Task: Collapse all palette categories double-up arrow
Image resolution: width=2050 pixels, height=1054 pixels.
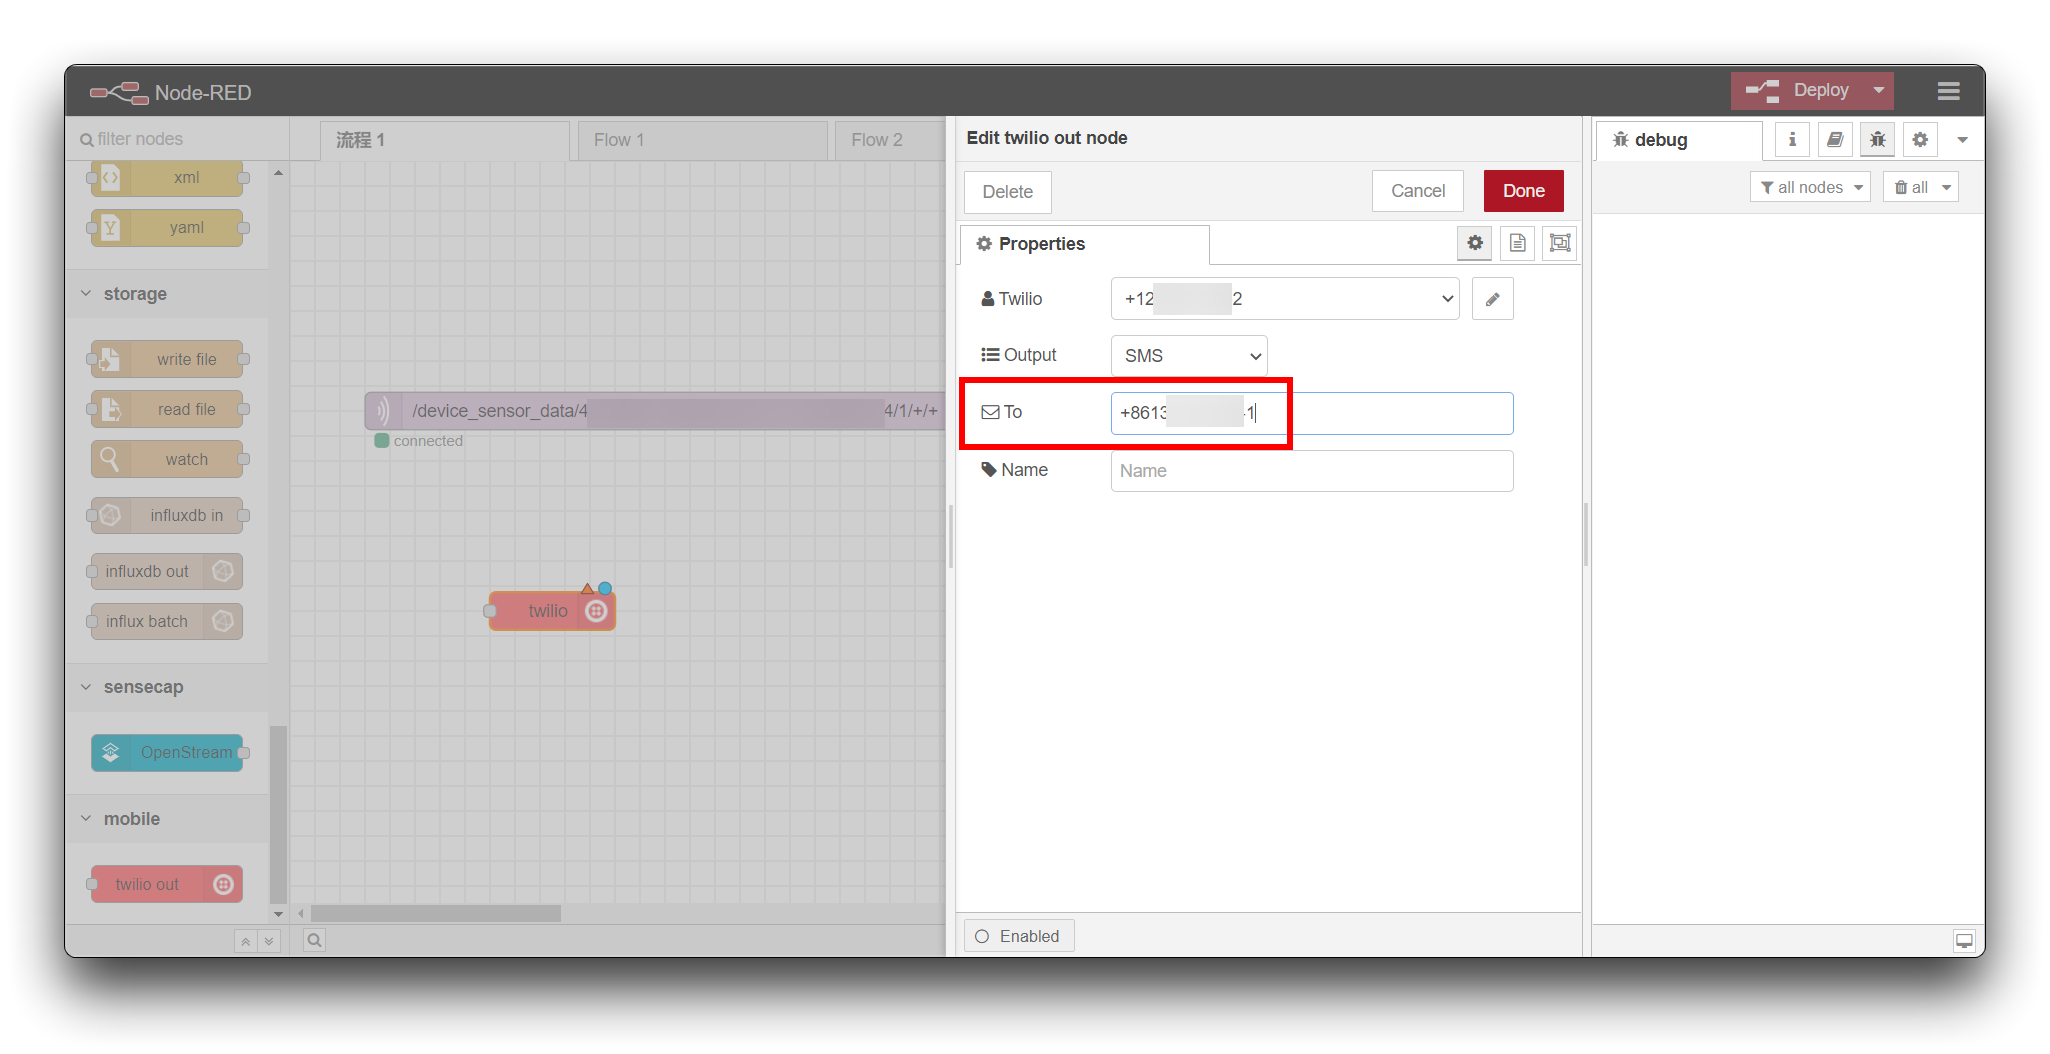Action: (245, 941)
